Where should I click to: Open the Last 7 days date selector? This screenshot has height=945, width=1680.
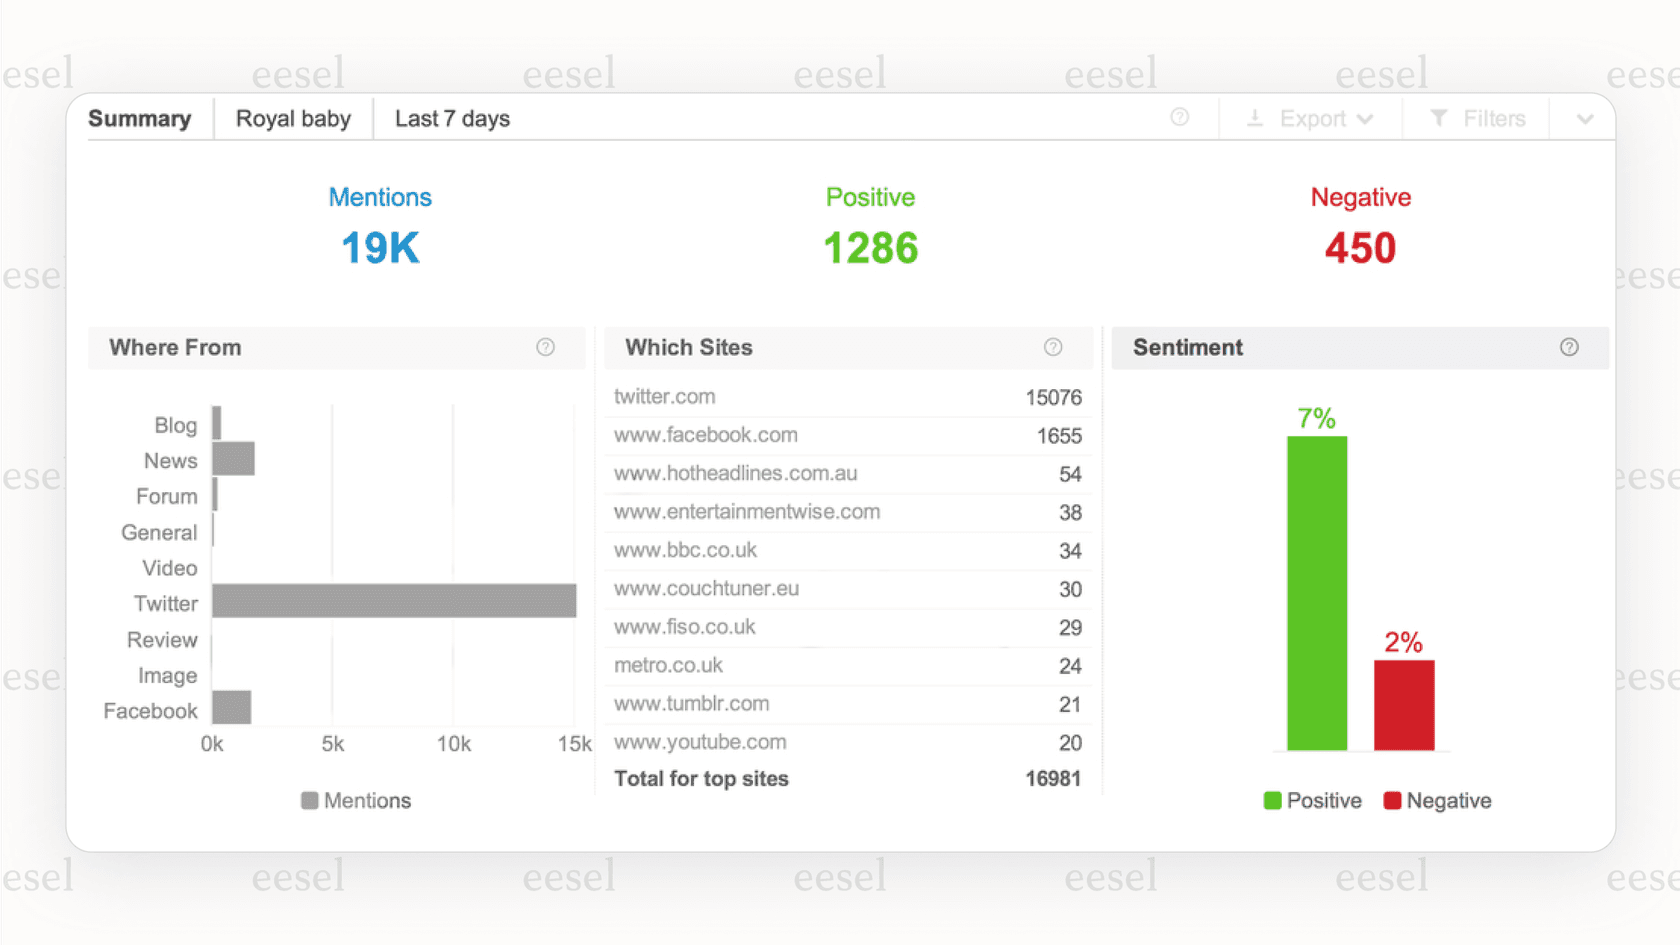[452, 118]
